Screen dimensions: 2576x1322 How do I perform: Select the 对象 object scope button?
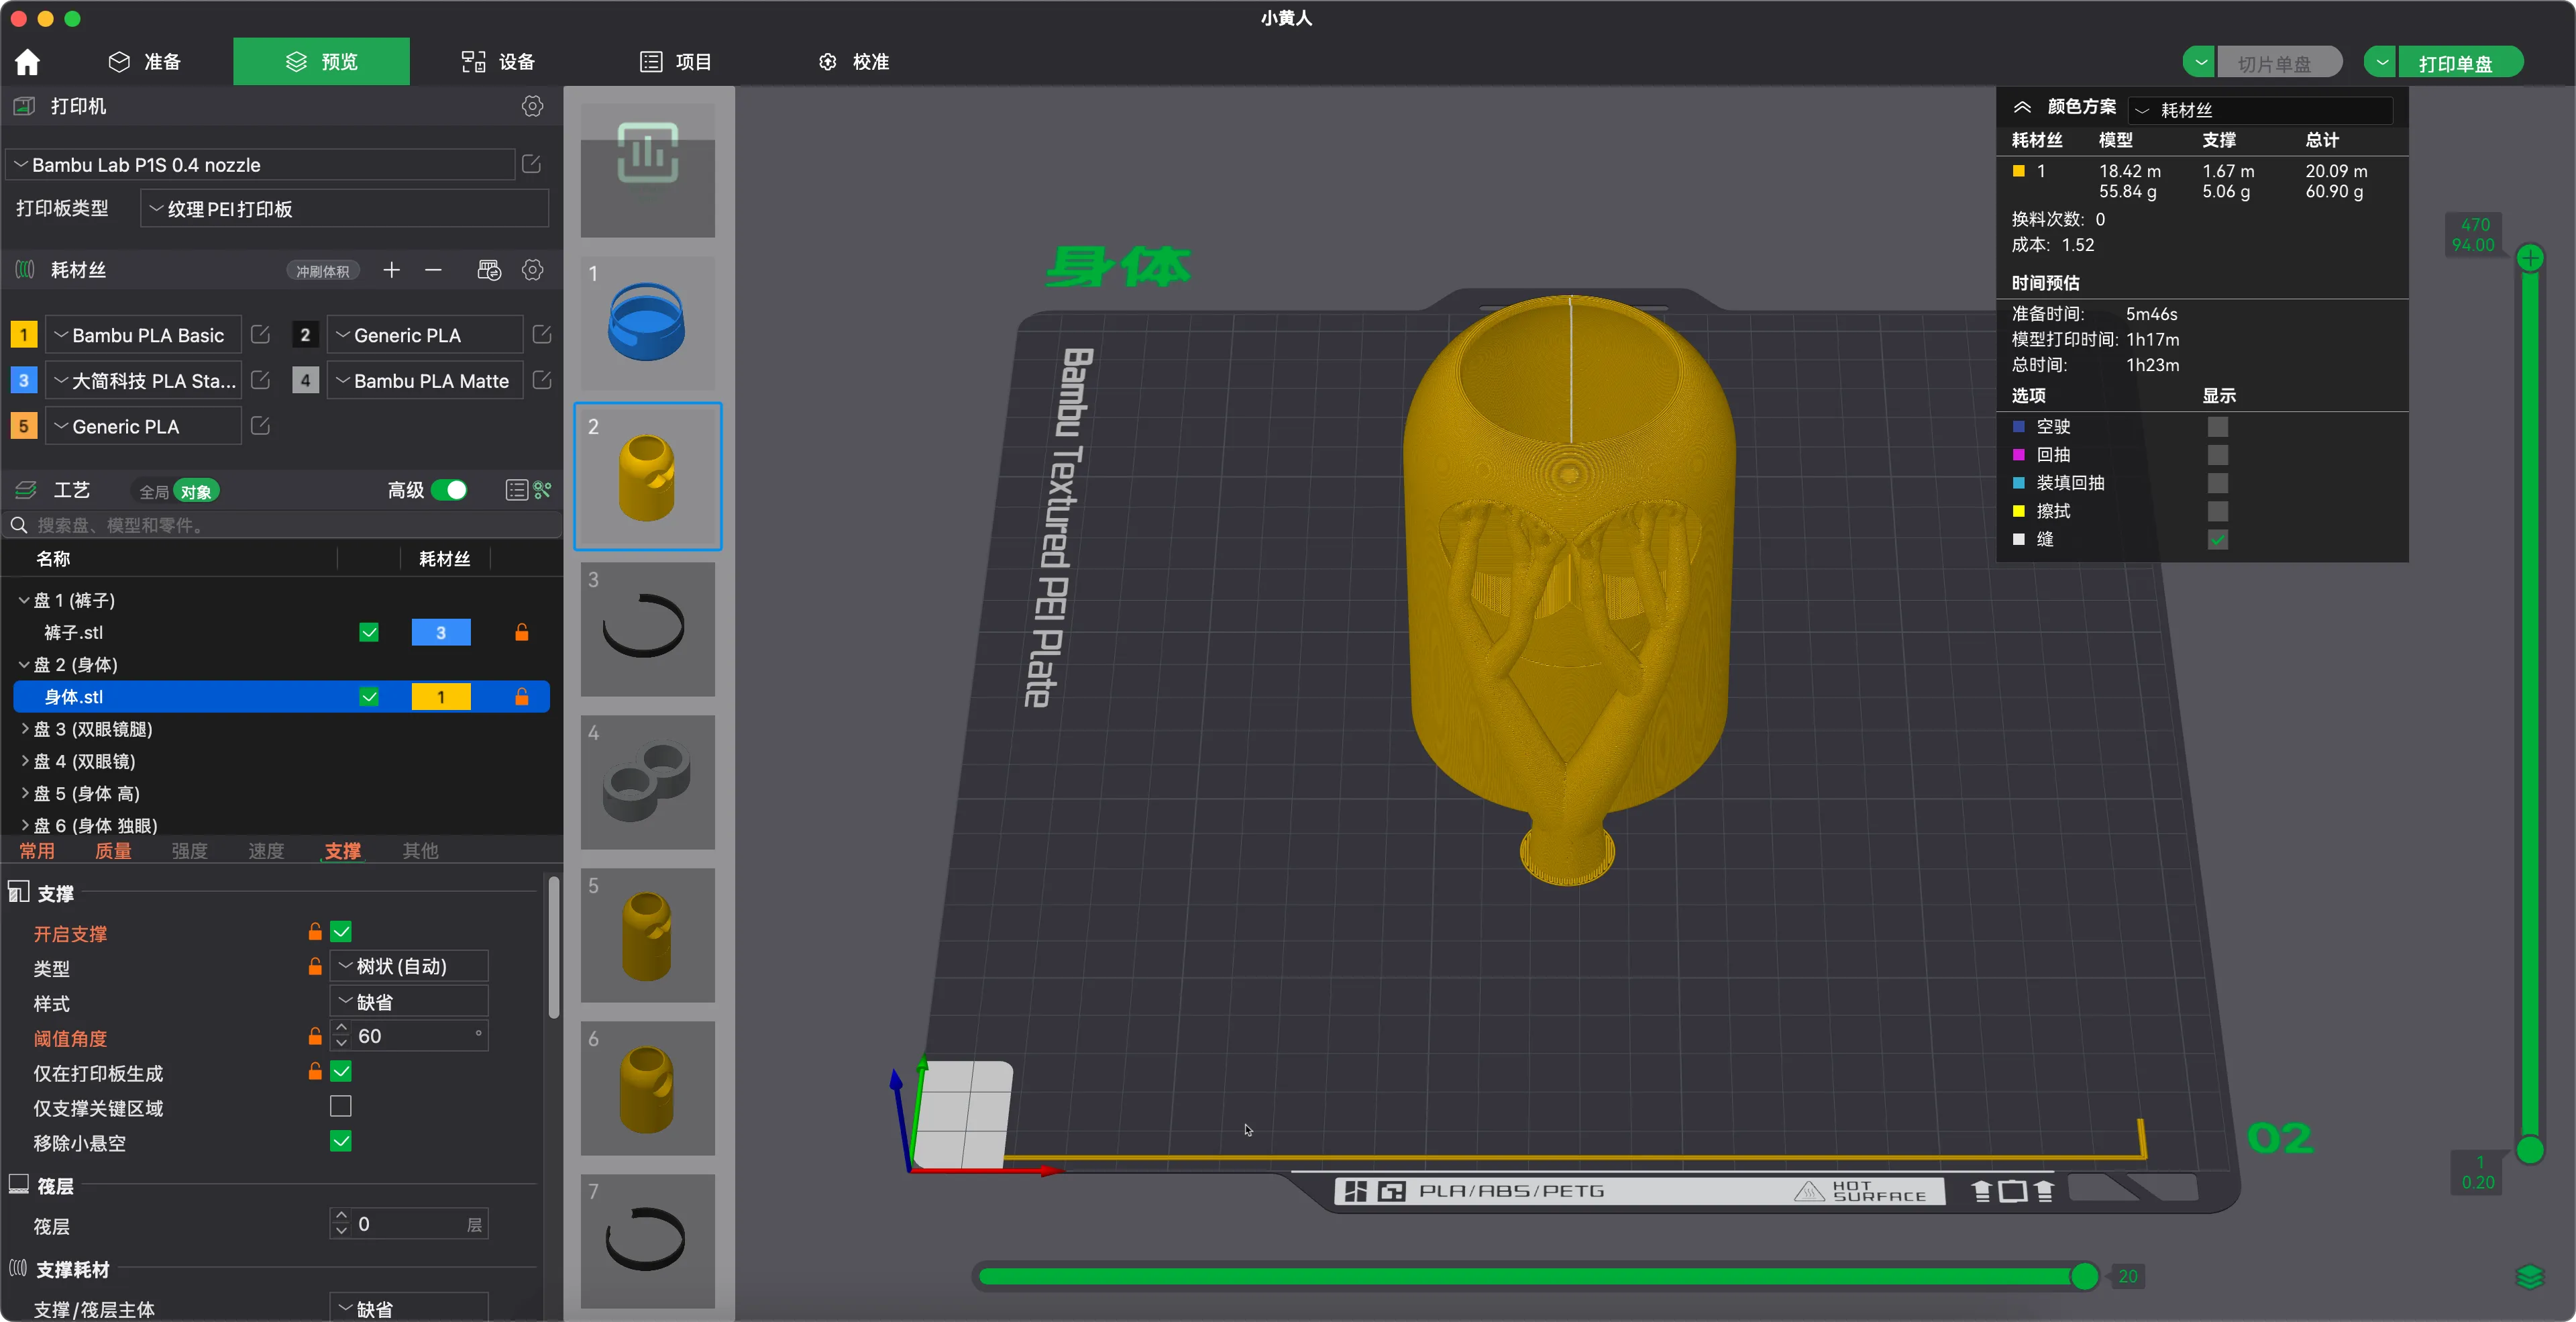point(196,491)
